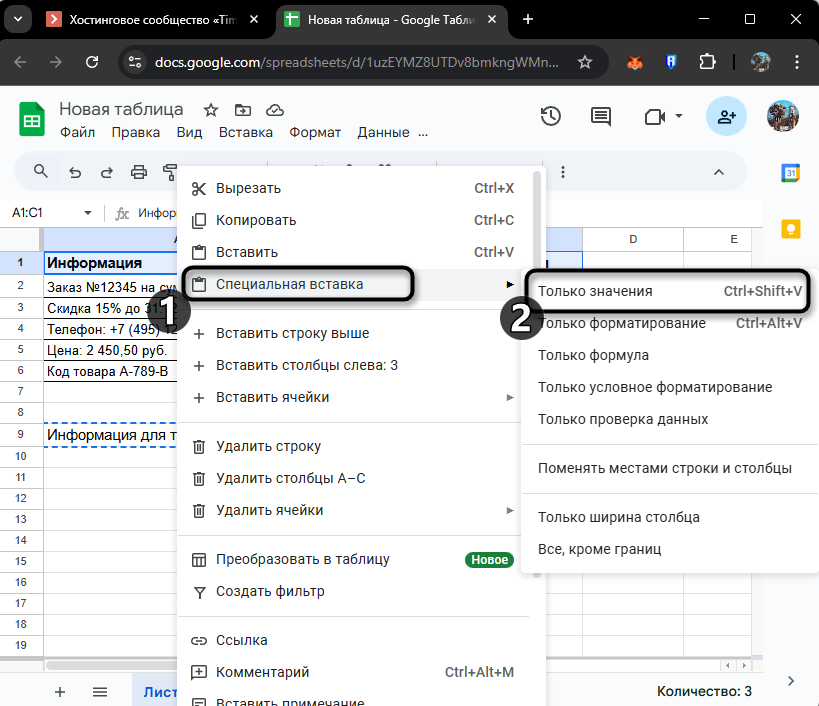The width and height of the screenshot is (819, 706).
Task: Open the share access button
Action: (x=726, y=116)
